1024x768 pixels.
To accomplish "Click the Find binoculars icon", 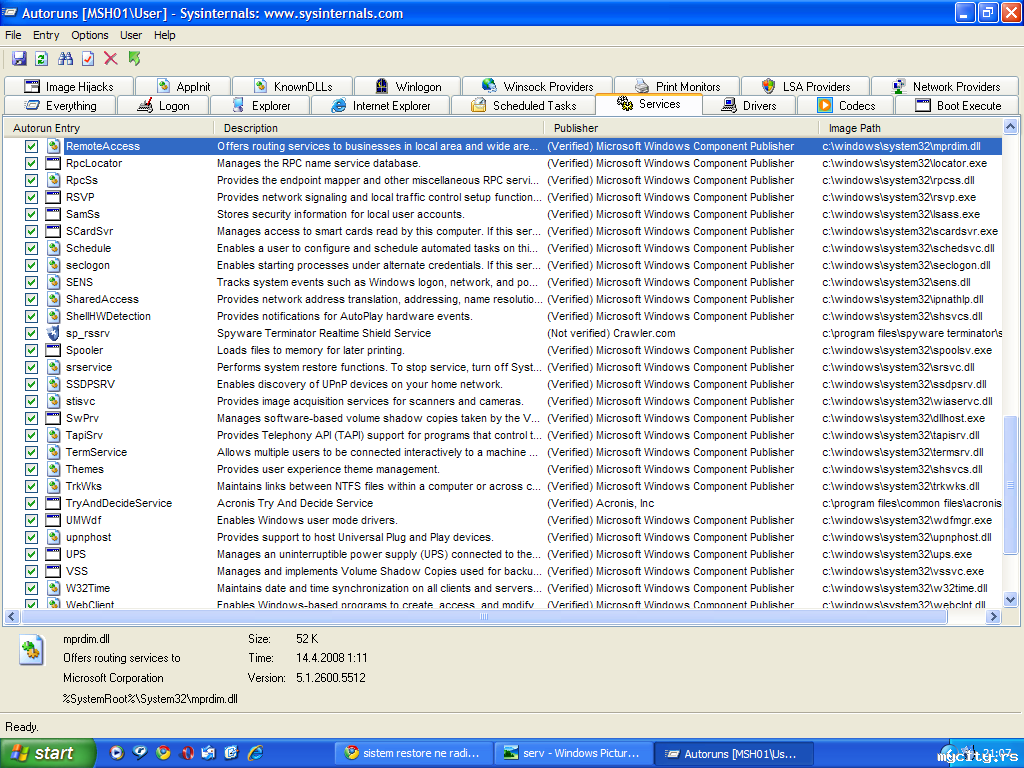I will point(65,59).
